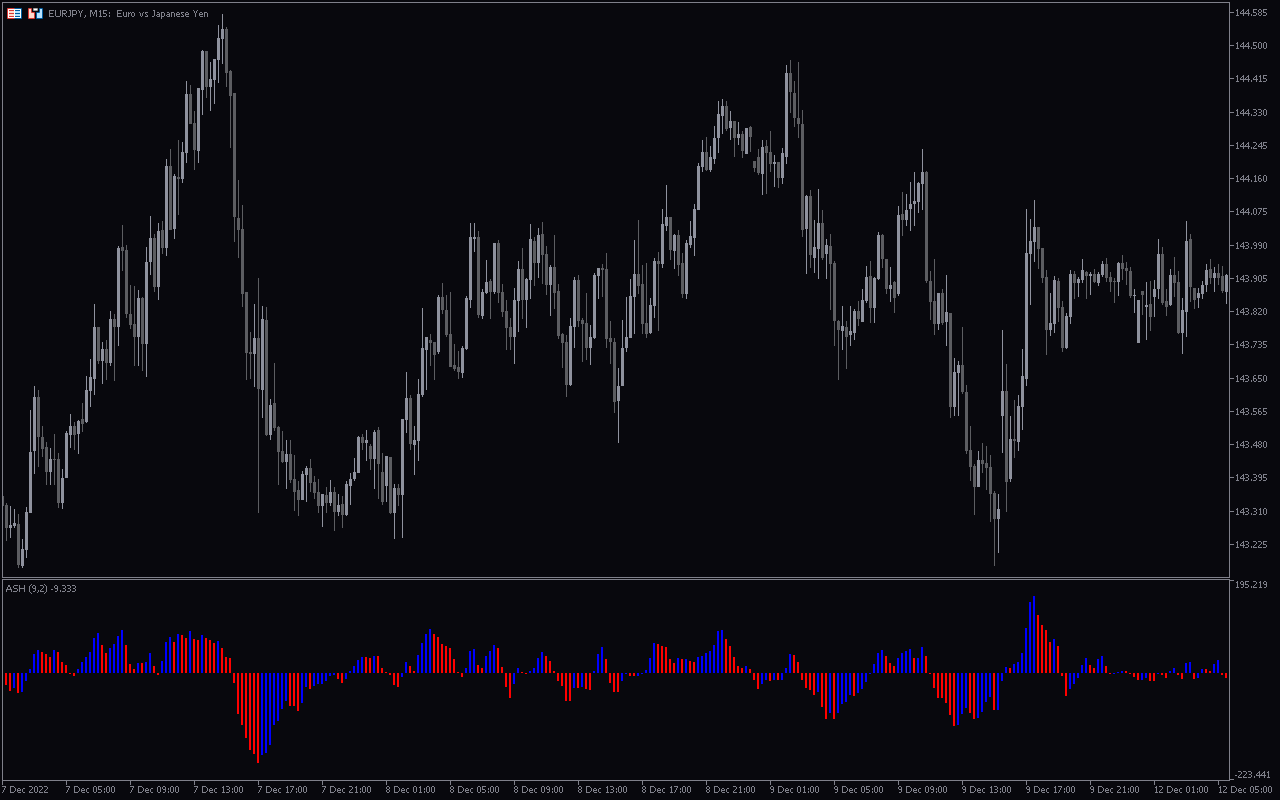Image resolution: width=1280 pixels, height=800 pixels.
Task: Click the 7 Dec 21:00 time label
Action: [x=346, y=789]
